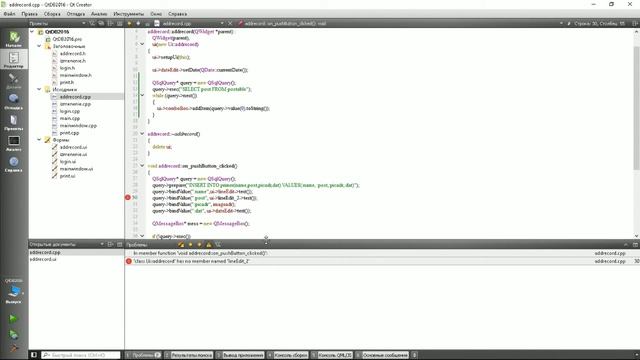The image size is (640, 360).
Task: Close the Projects side panel
Action: pyautogui.click(x=119, y=24)
